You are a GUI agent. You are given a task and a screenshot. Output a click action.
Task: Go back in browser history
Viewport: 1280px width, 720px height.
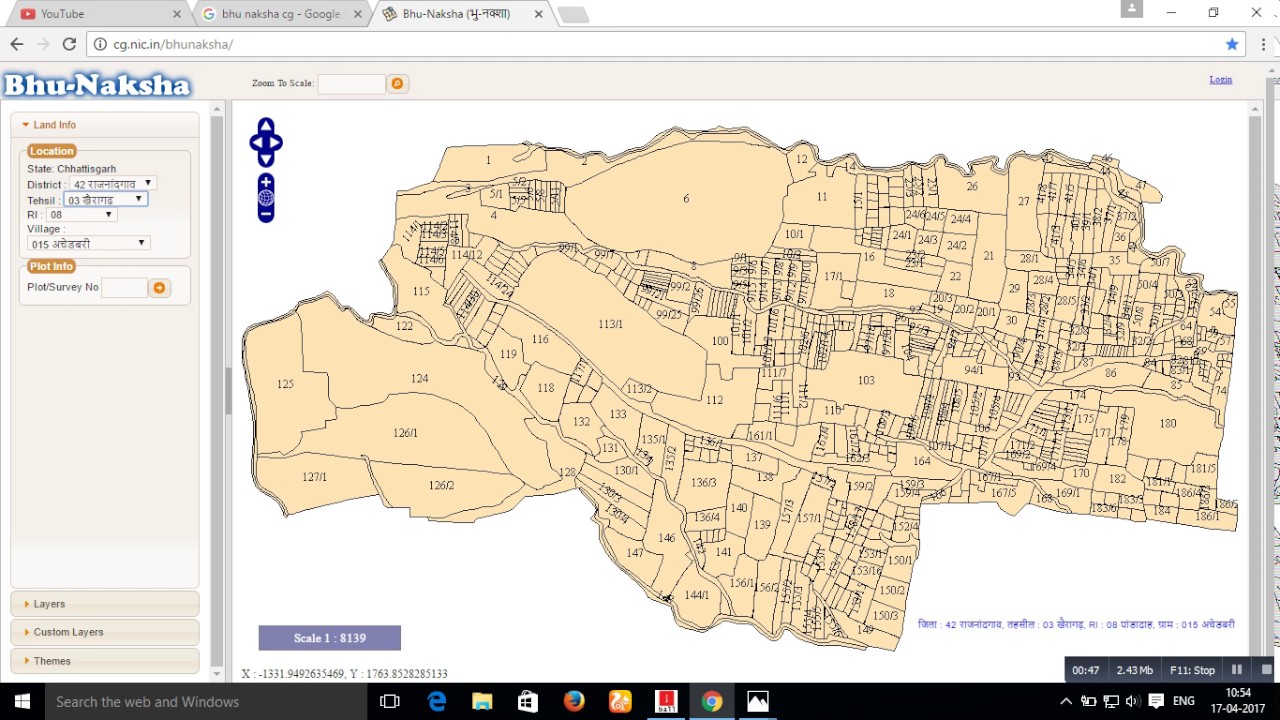tap(16, 44)
